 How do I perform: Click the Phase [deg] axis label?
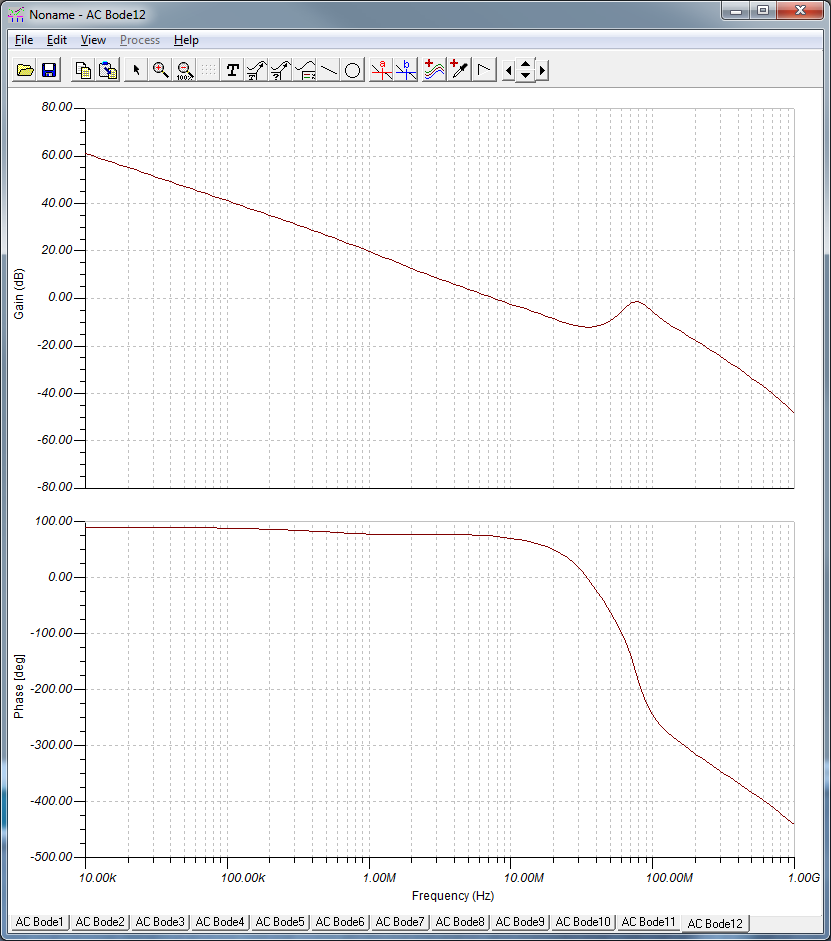pos(19,687)
